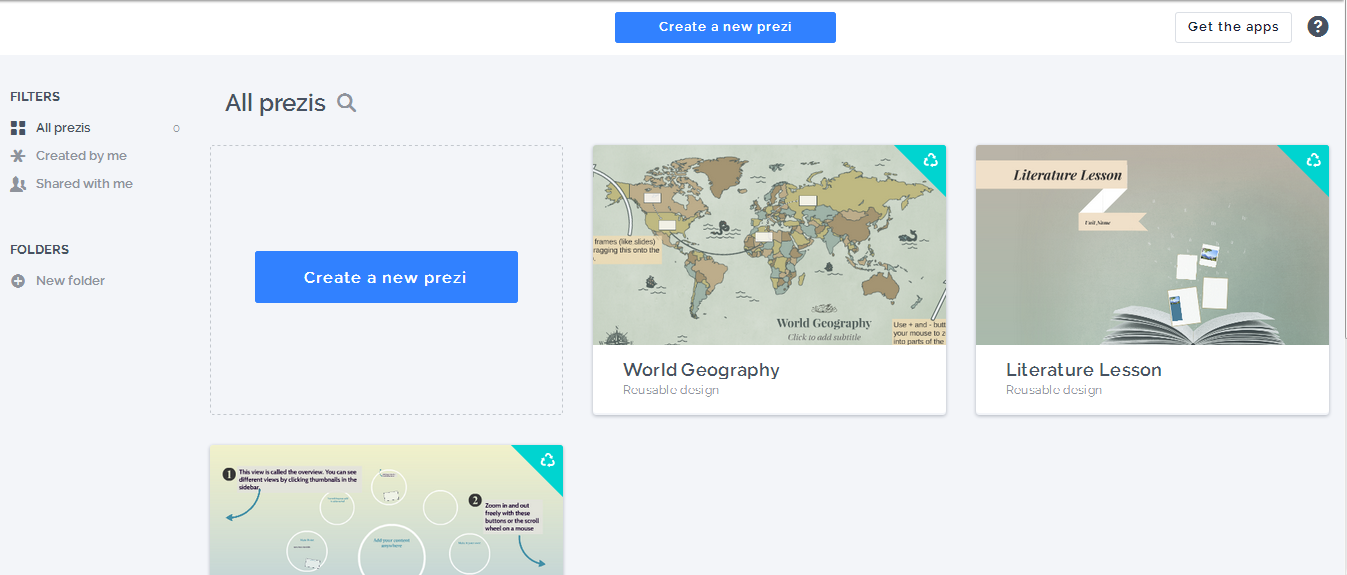Open the Get the apps button

1232,27
